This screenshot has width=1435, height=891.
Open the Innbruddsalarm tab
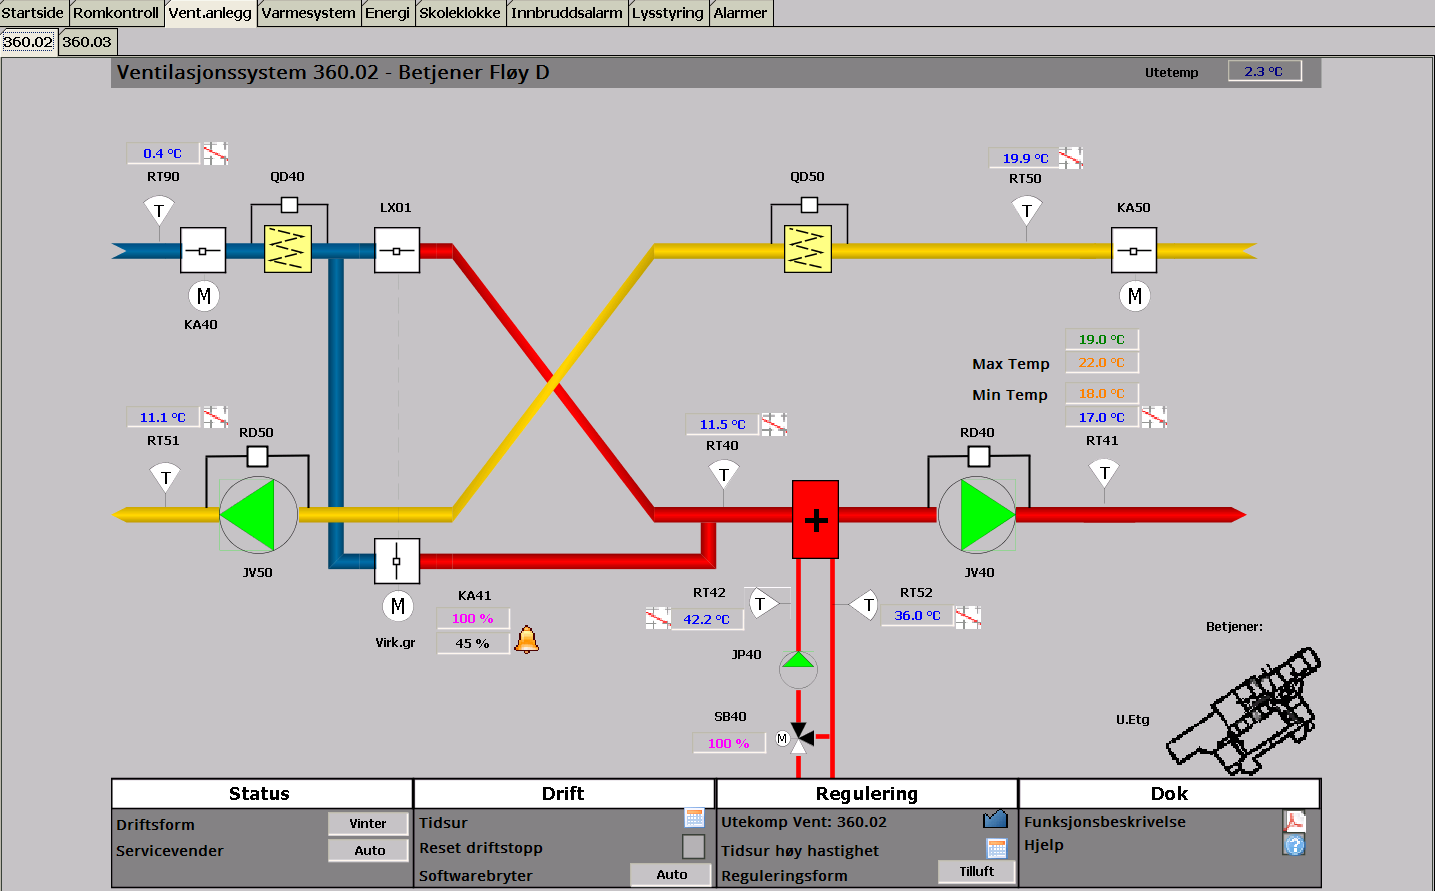[x=567, y=13]
